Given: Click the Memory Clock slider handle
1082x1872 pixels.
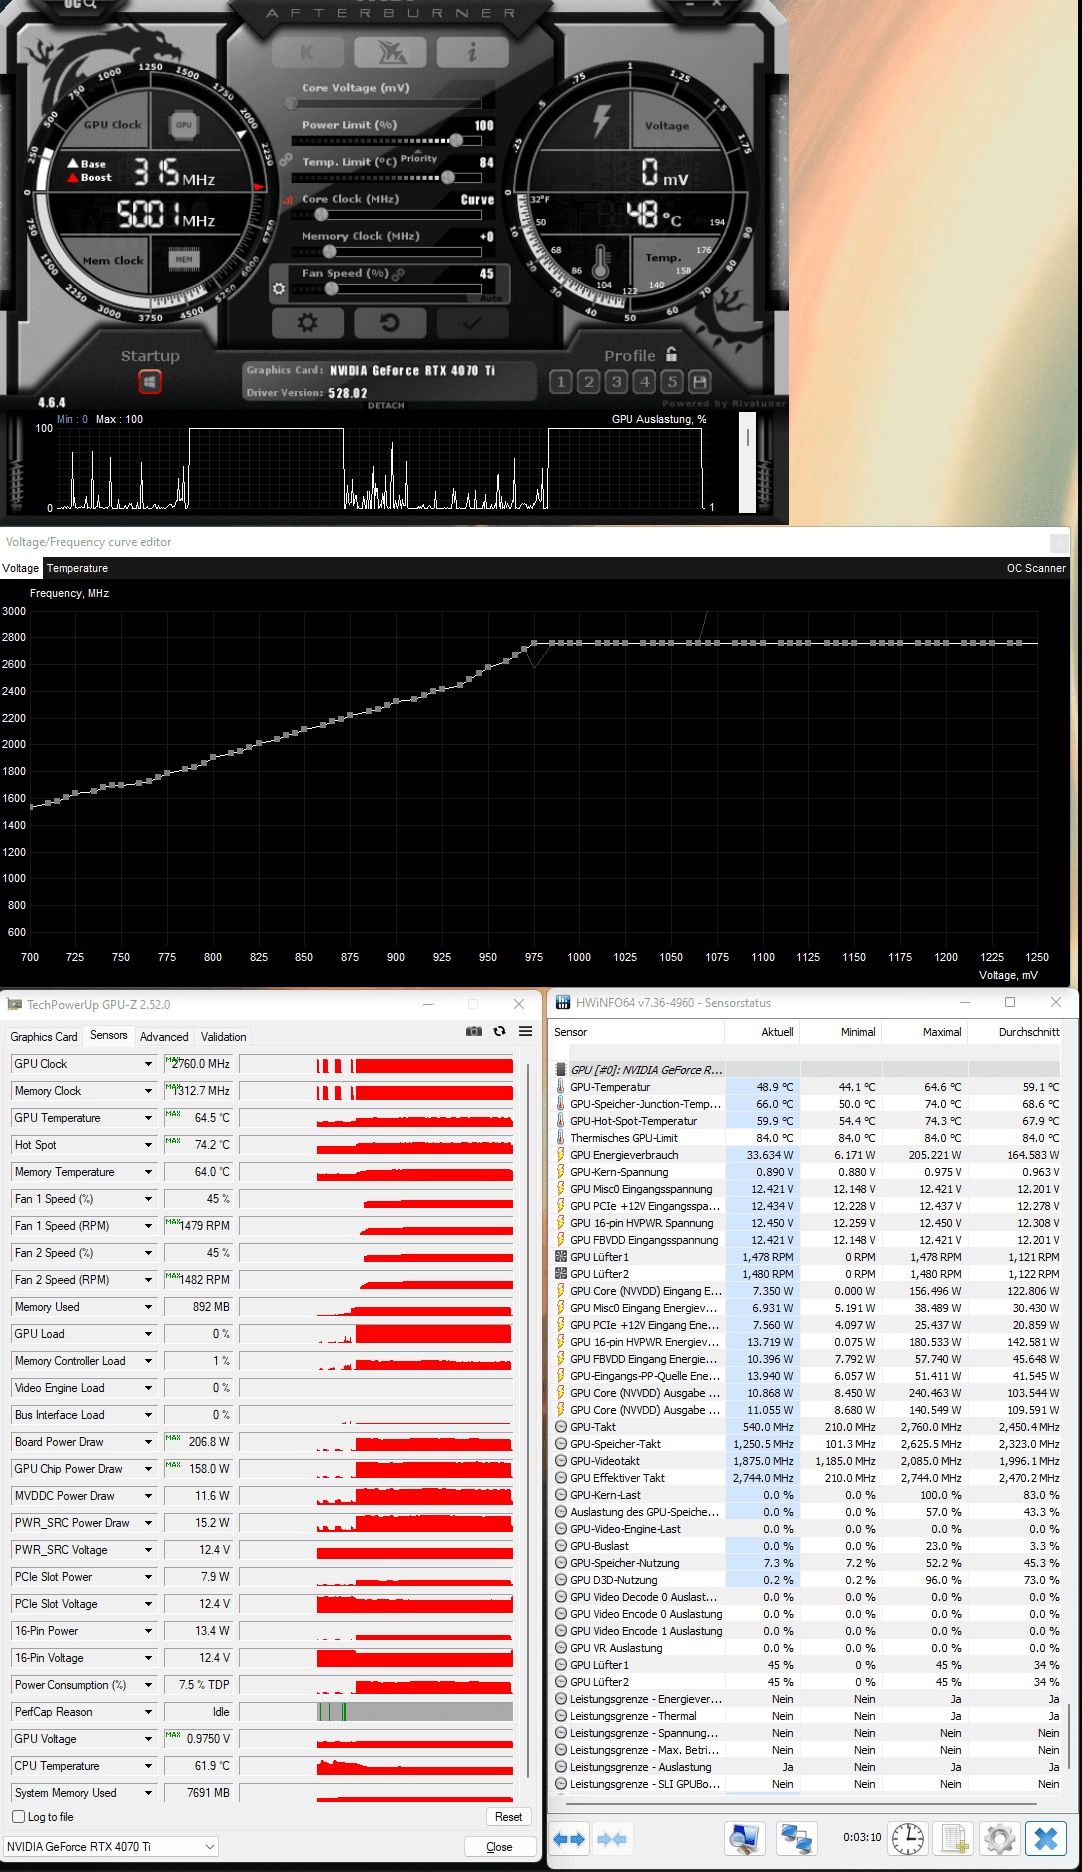Looking at the screenshot, I should [330, 252].
